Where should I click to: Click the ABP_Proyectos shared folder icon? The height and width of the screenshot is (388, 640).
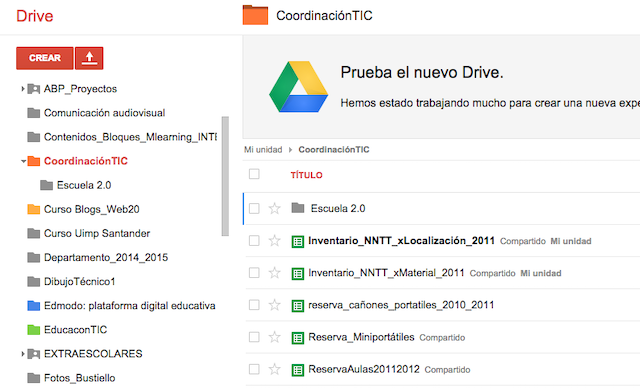[33, 89]
